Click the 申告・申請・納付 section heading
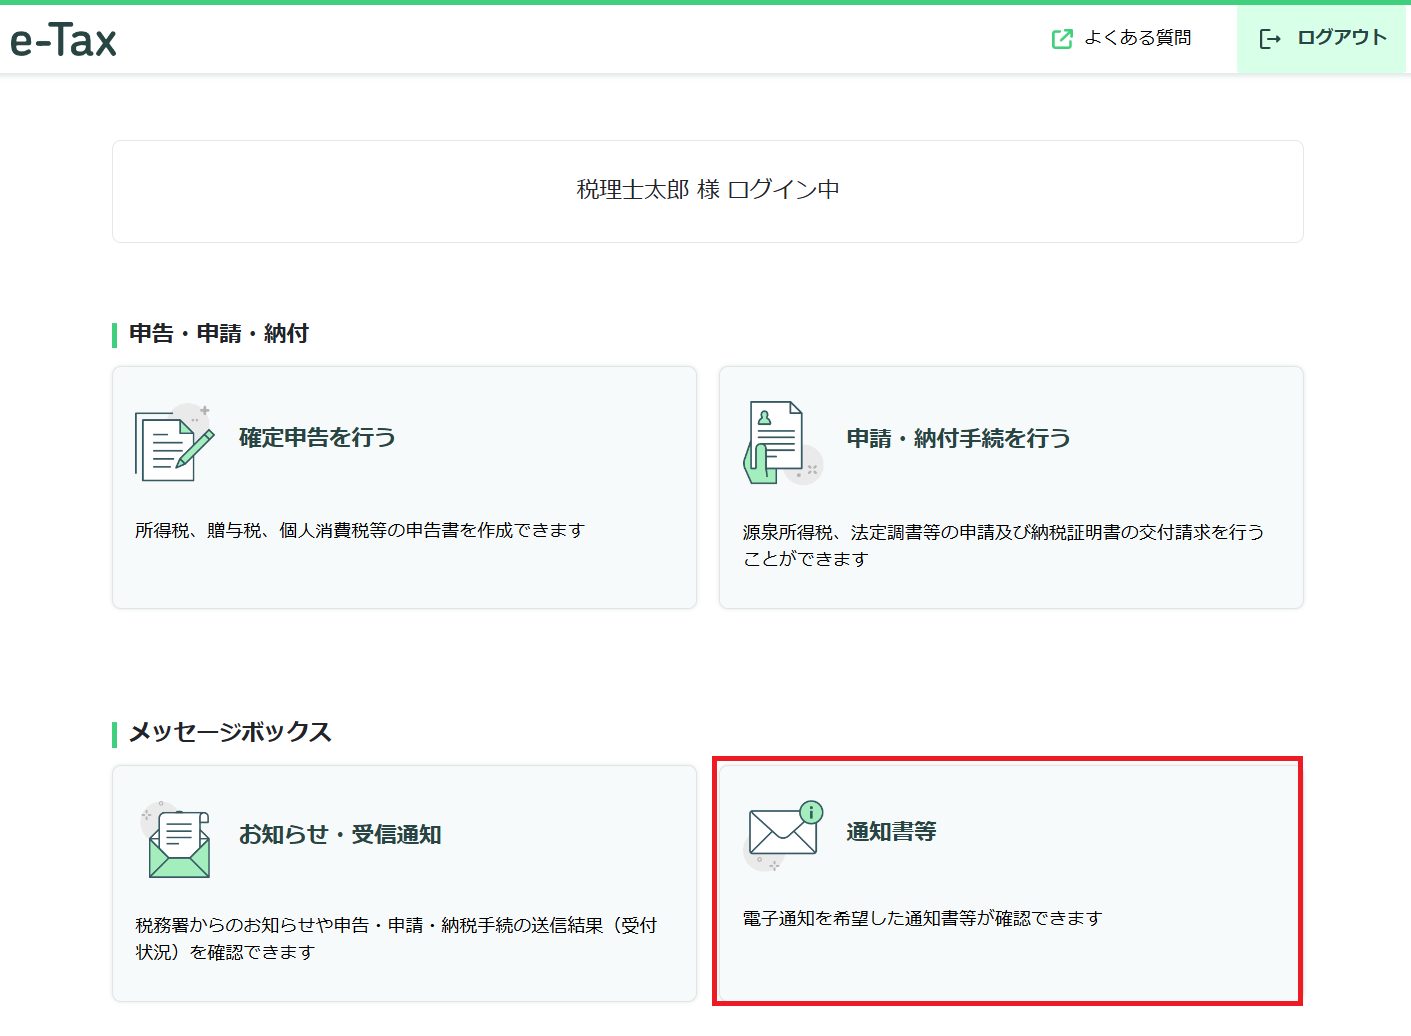The height and width of the screenshot is (1036, 1411). (219, 333)
